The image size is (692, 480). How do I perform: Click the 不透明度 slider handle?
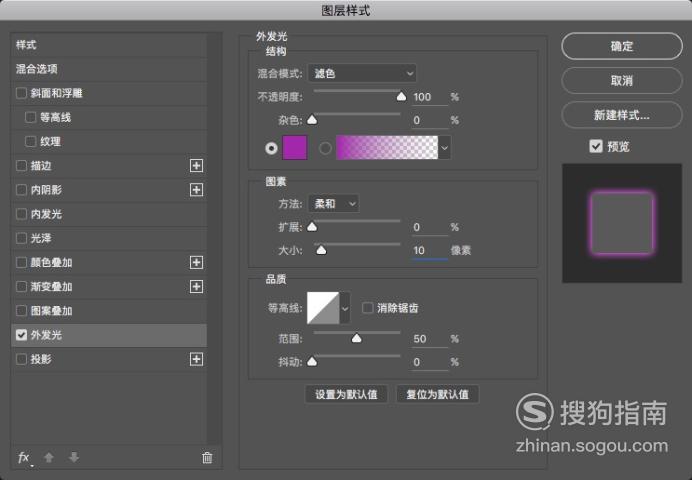pos(401,97)
